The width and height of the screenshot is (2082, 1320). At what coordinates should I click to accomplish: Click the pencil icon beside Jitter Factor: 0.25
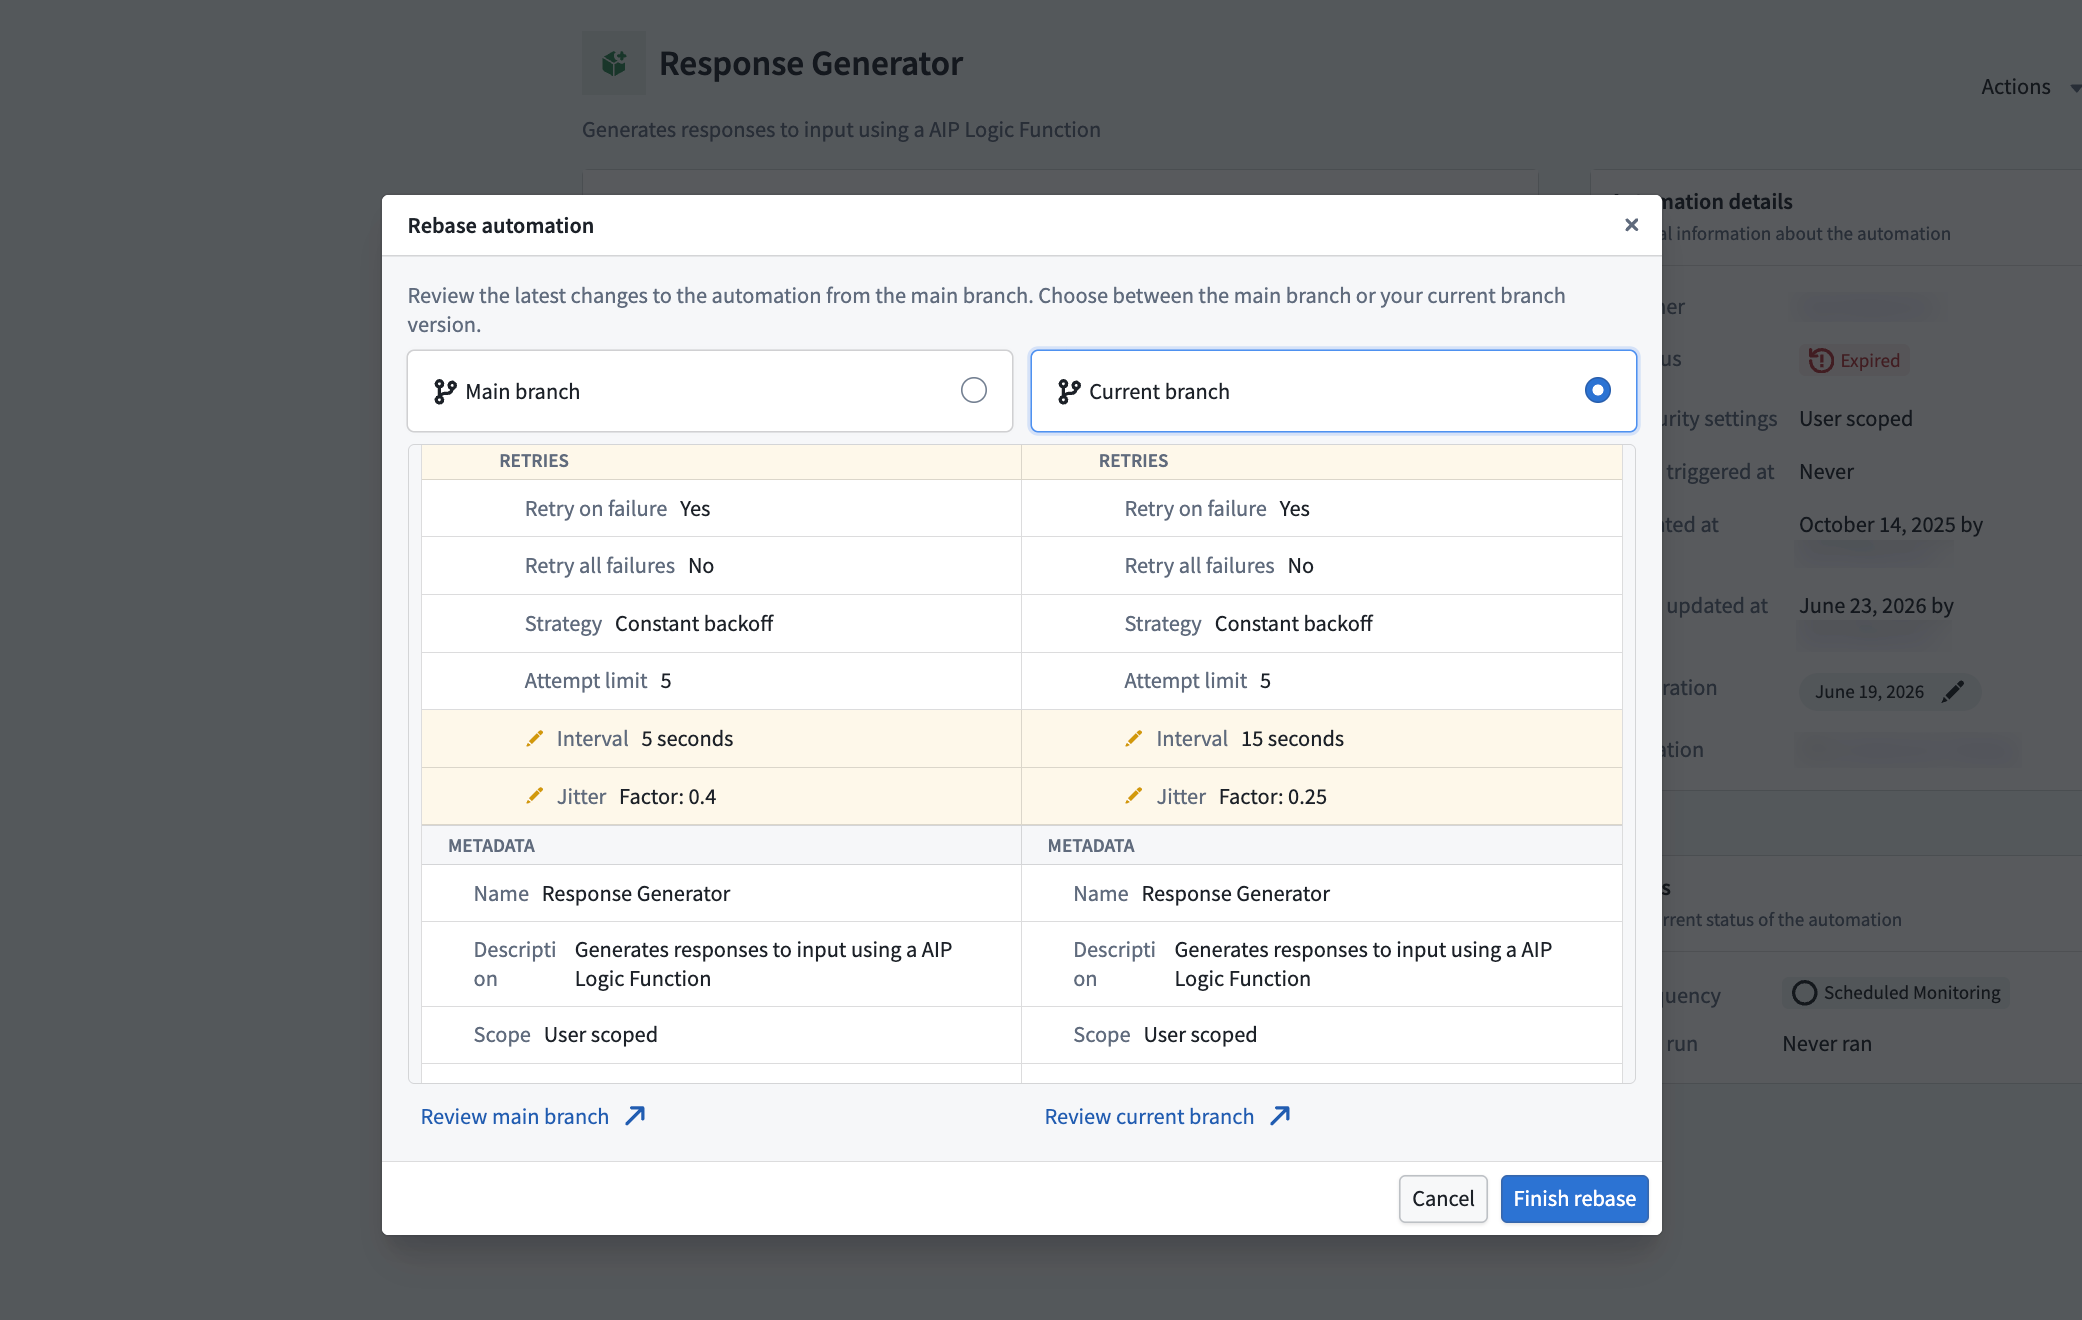(1134, 796)
